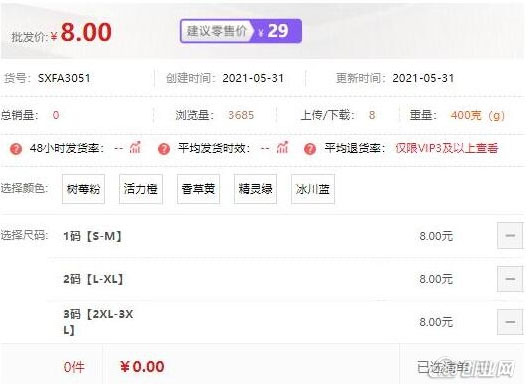Select the 树莓粉 color option

pyautogui.click(x=83, y=189)
